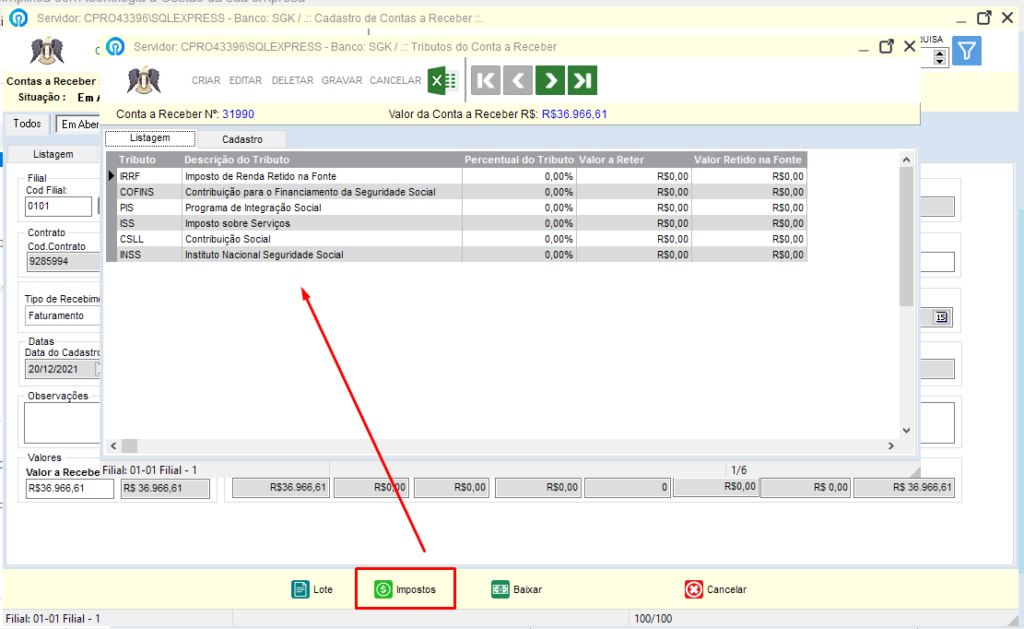Screen dimensions: 1024x629
Task: Go to the first tributo record
Action: [x=485, y=80]
